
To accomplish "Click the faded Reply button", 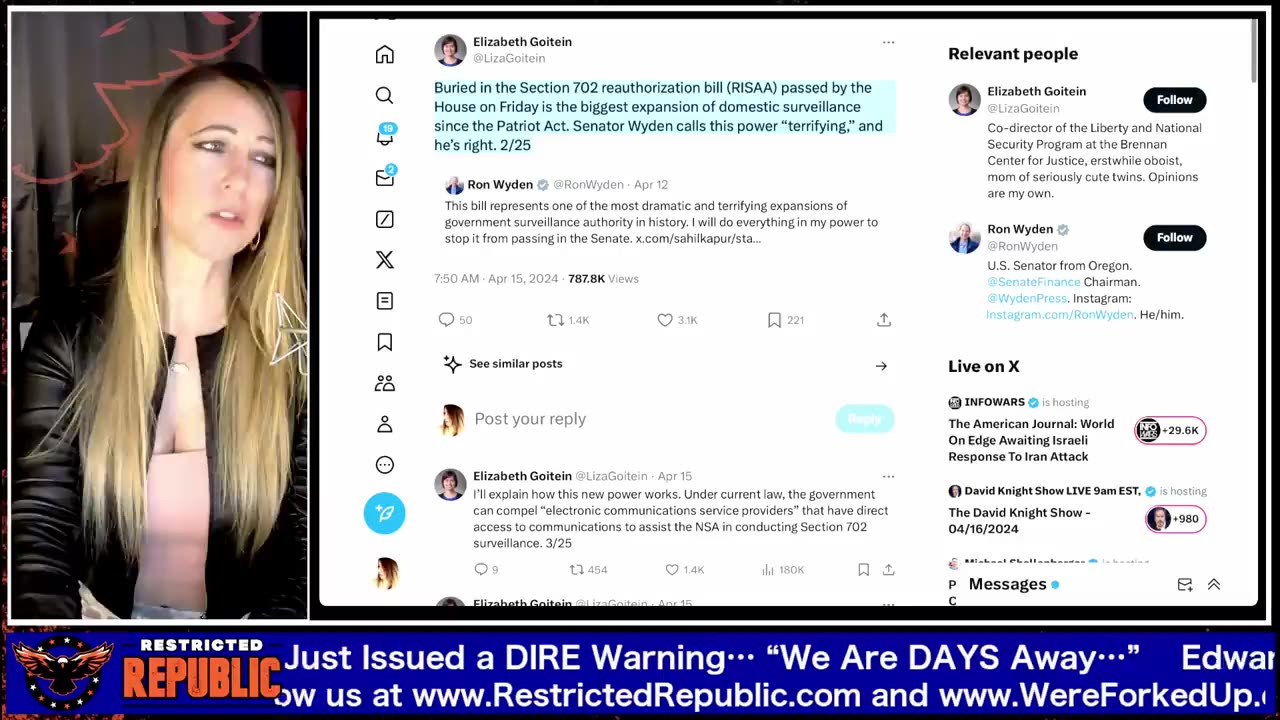I will pos(865,419).
